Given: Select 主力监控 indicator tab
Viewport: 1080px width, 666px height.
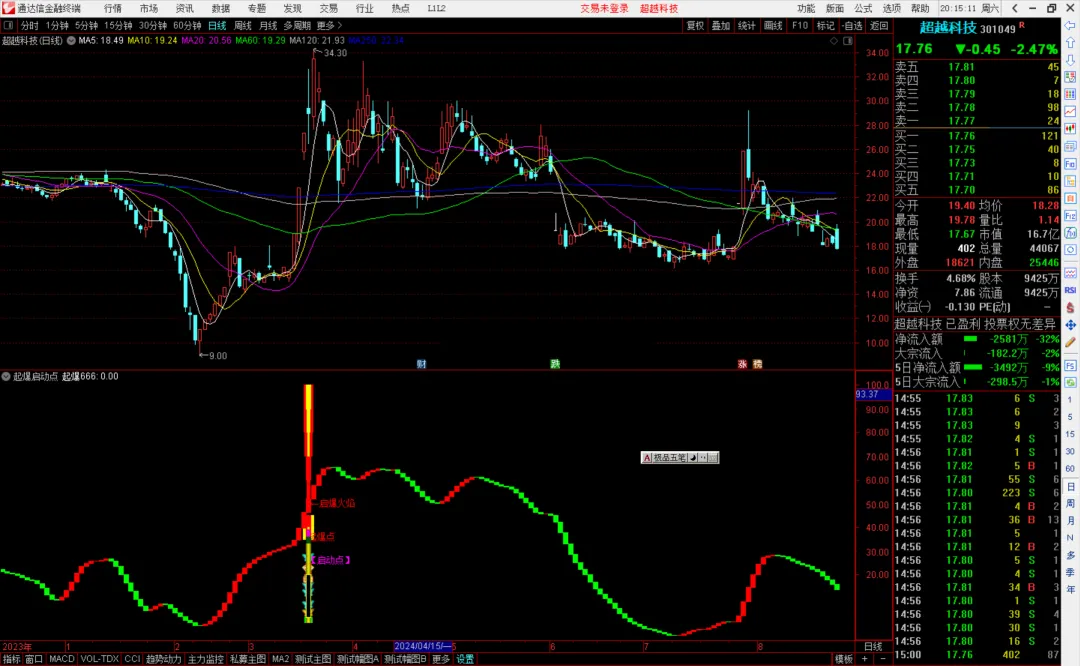Looking at the screenshot, I should point(205,659).
